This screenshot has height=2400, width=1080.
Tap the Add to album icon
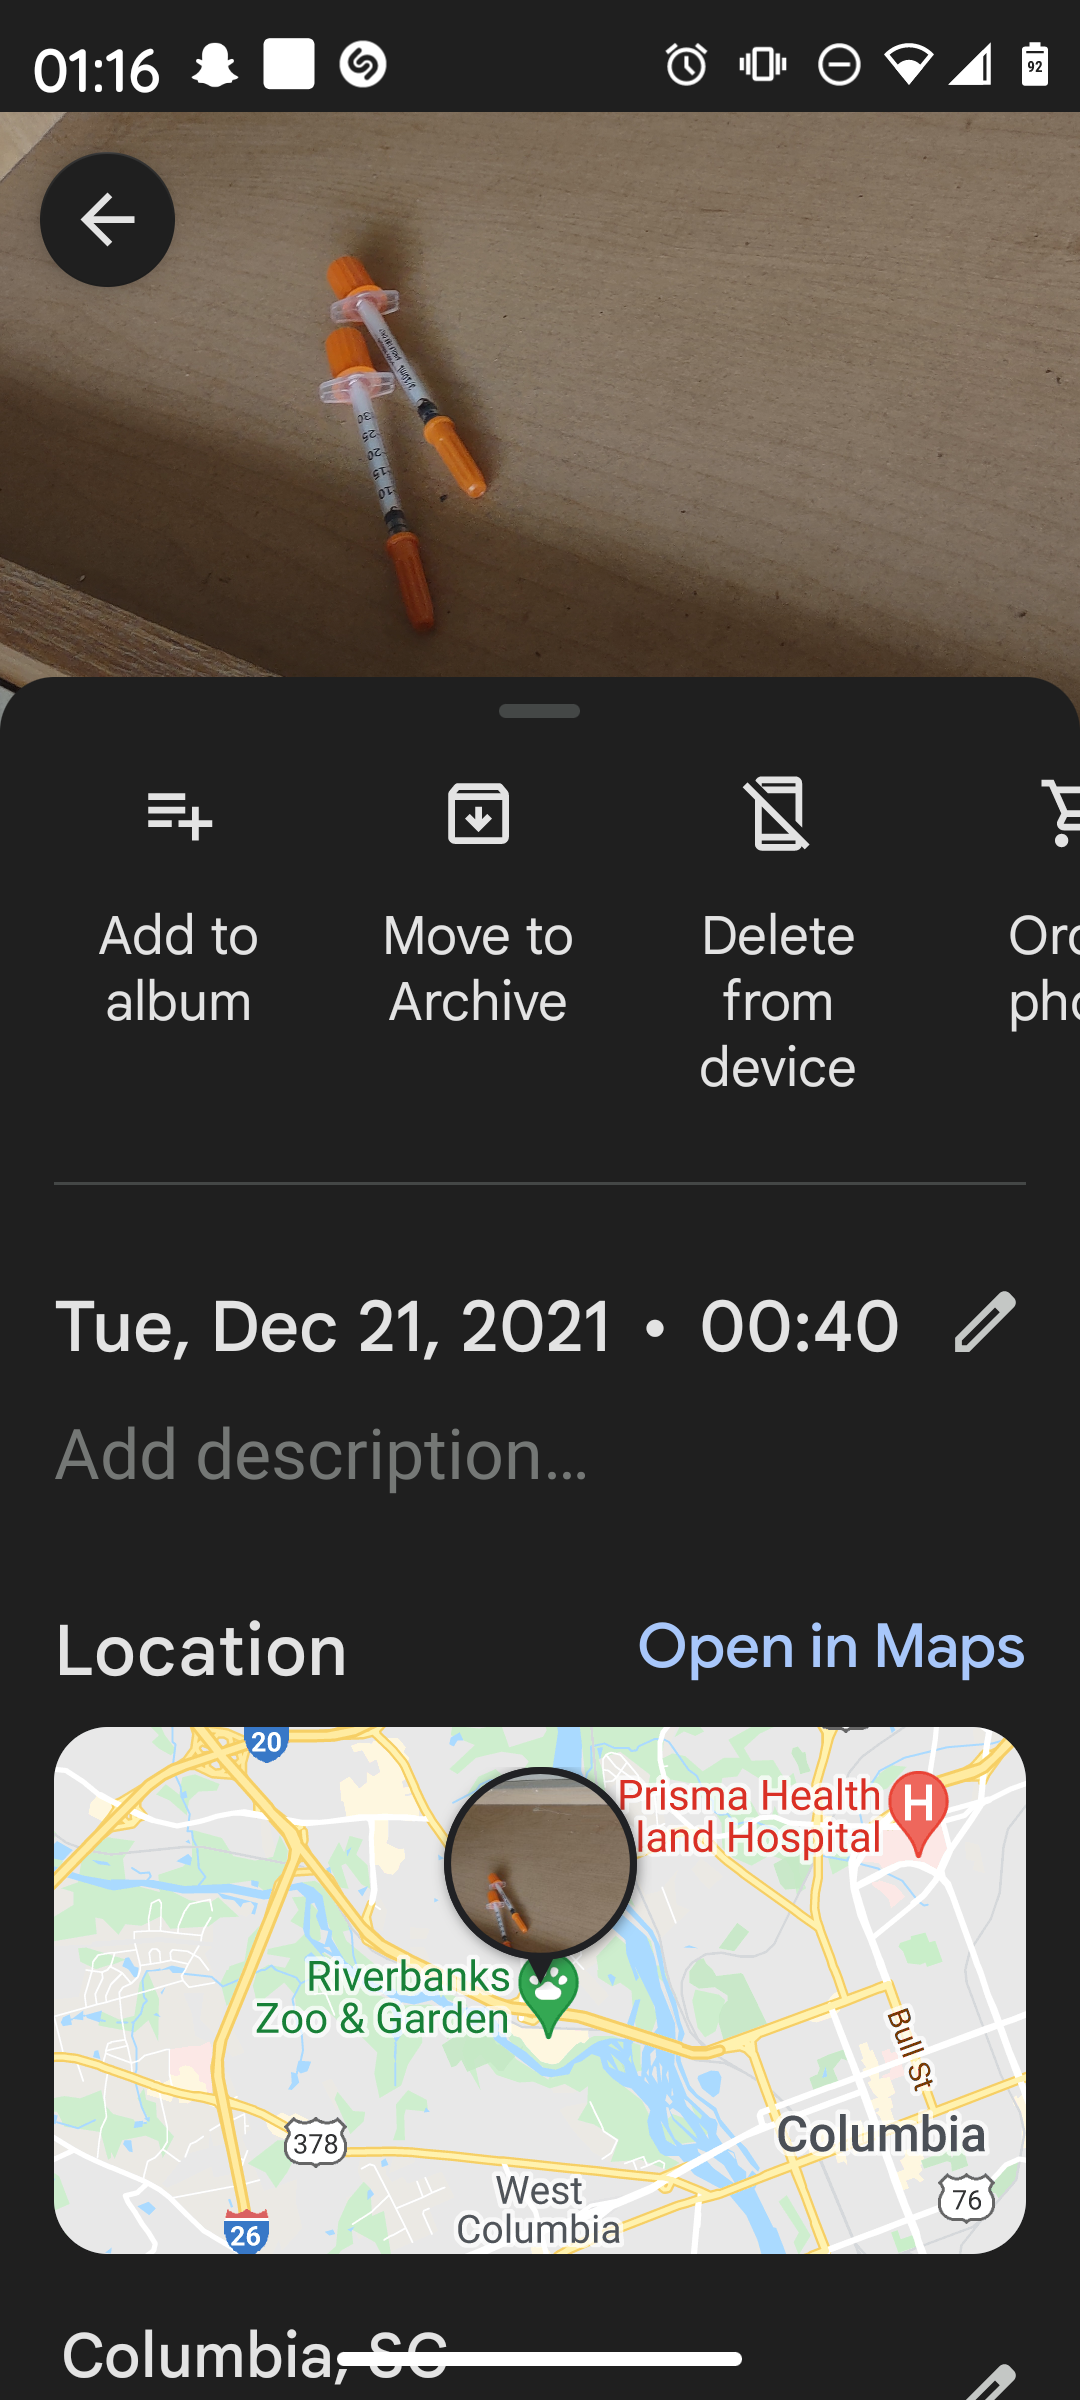(179, 815)
